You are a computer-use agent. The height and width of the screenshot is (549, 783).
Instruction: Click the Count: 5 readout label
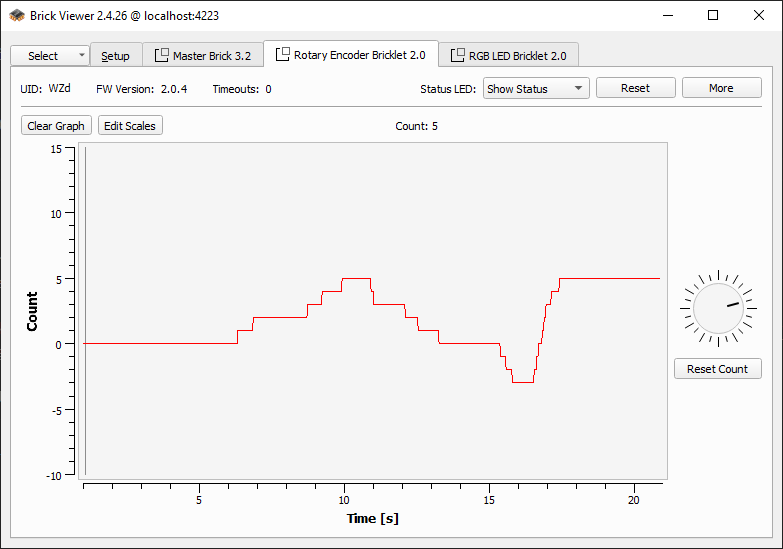pyautogui.click(x=417, y=126)
